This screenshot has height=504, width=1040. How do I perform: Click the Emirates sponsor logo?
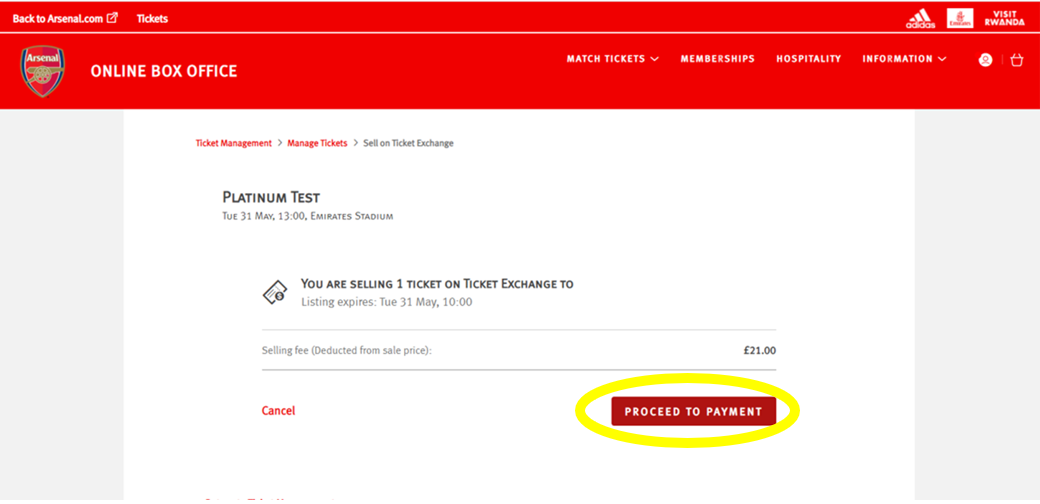tap(960, 19)
